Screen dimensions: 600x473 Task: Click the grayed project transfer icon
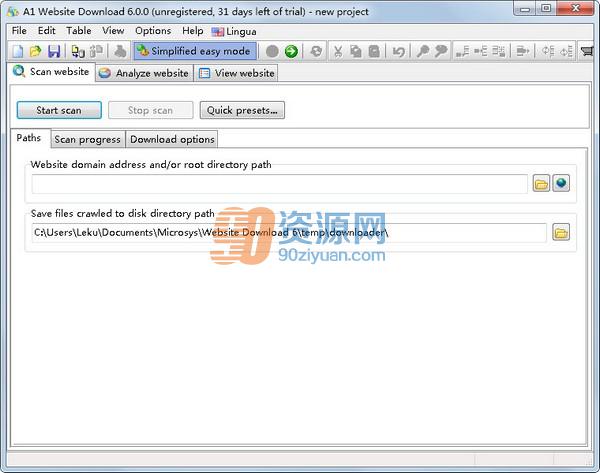[x=96, y=51]
